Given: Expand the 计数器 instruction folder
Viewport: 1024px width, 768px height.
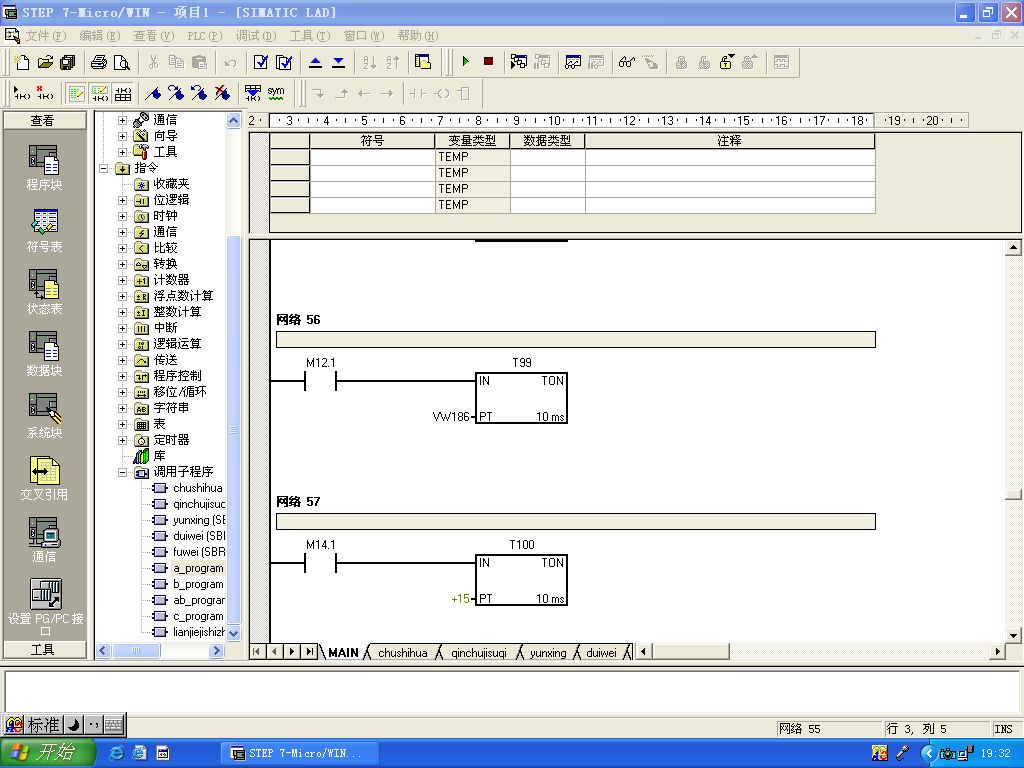Looking at the screenshot, I should (123, 280).
